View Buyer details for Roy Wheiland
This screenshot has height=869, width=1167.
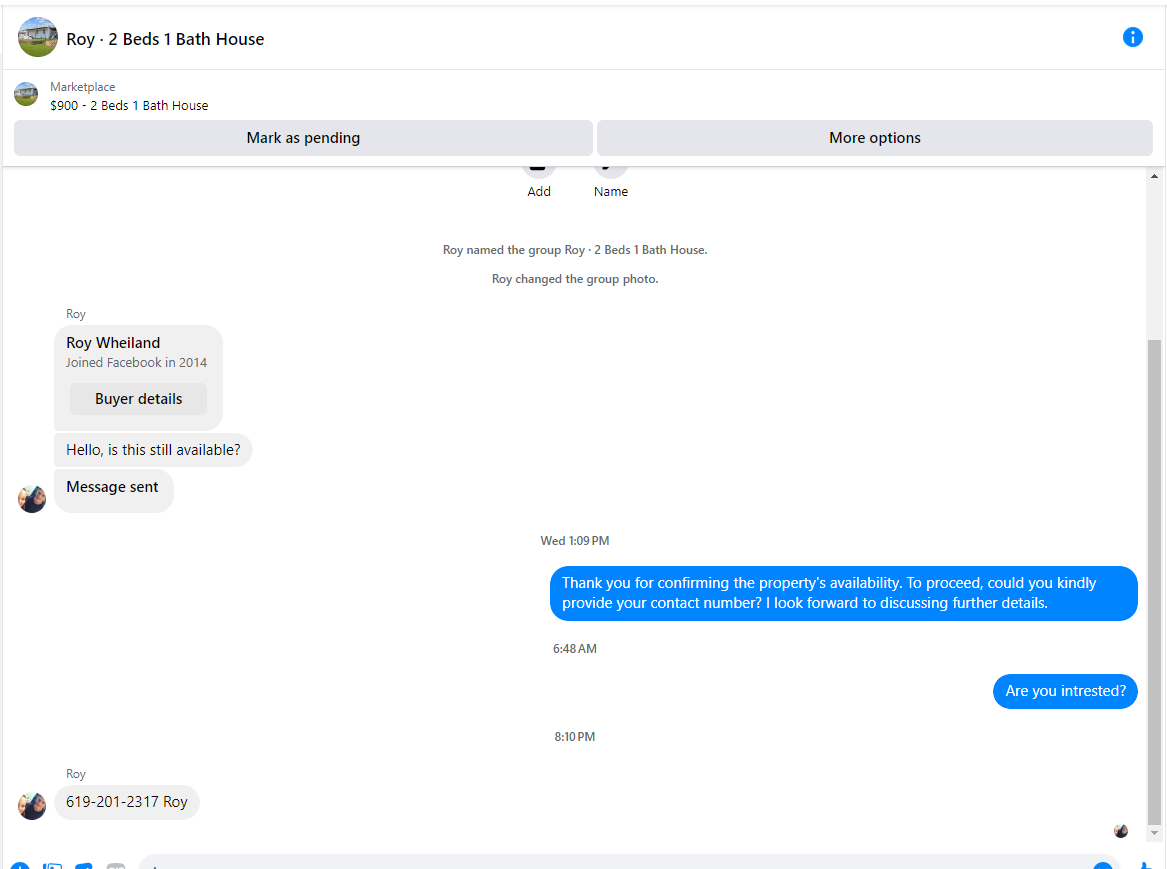[x=138, y=399]
